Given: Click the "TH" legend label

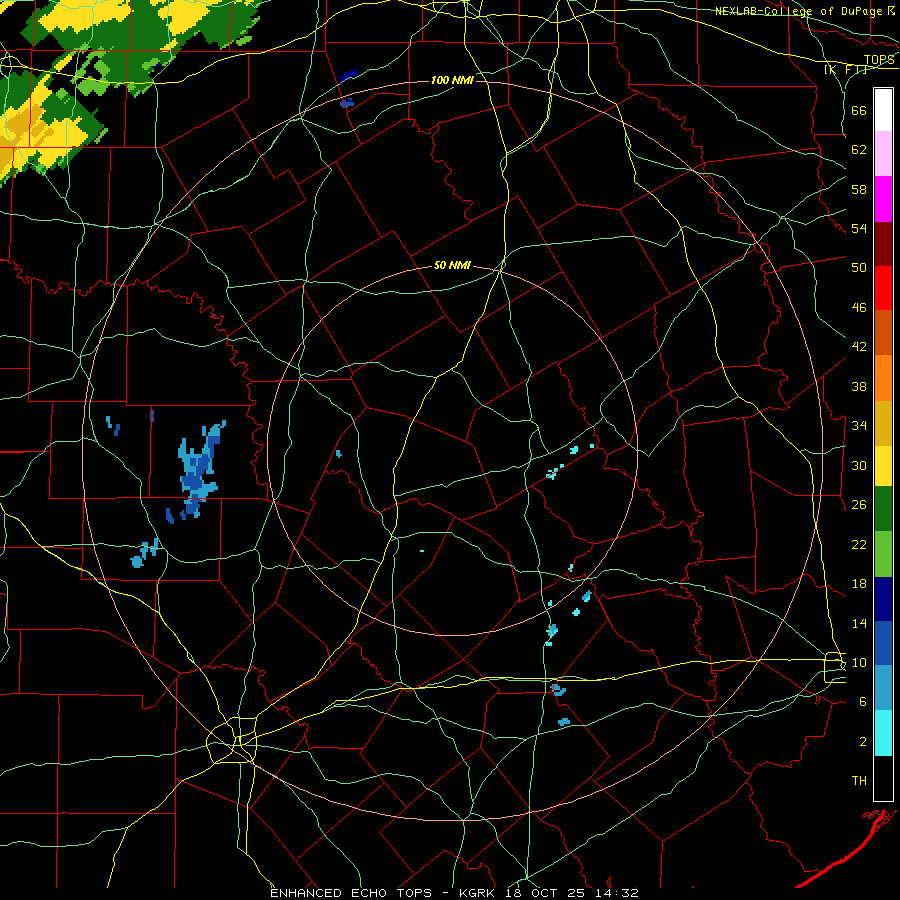Looking at the screenshot, I should click(x=859, y=780).
